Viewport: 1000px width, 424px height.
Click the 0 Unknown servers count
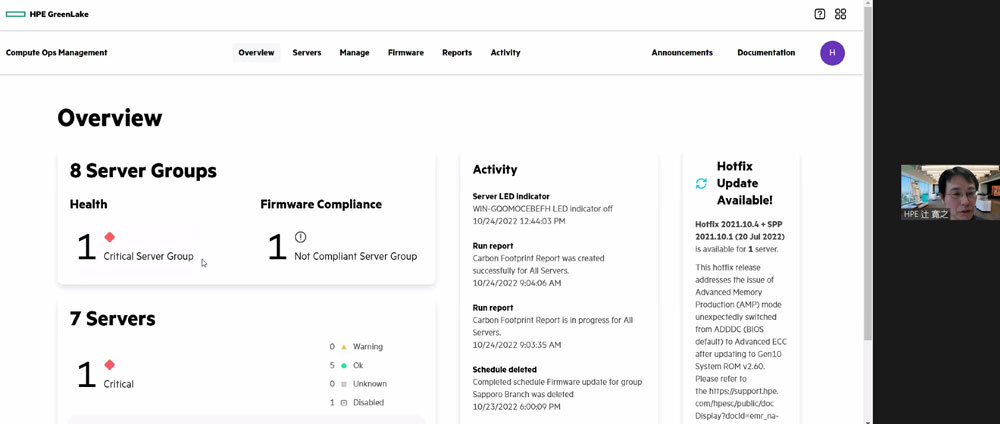(332, 384)
